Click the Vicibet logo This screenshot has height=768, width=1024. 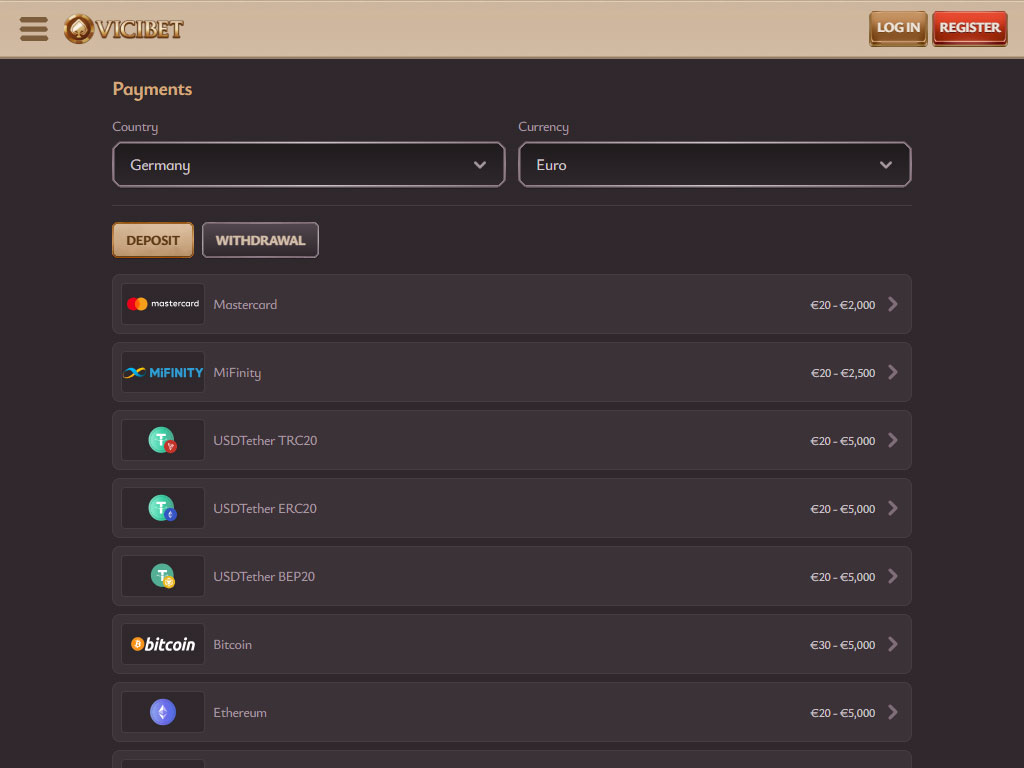[x=124, y=28]
